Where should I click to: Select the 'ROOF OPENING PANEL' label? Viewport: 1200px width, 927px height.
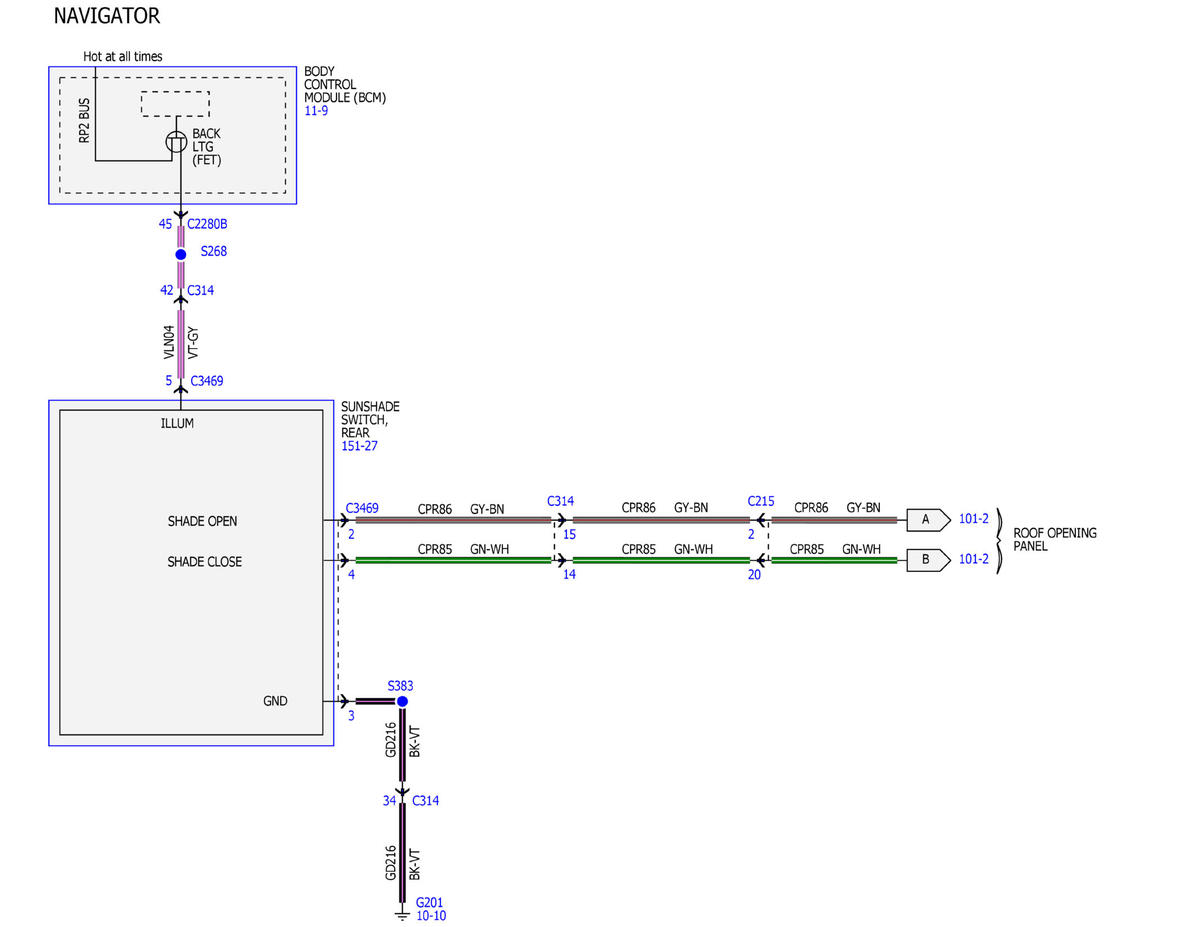click(1055, 539)
